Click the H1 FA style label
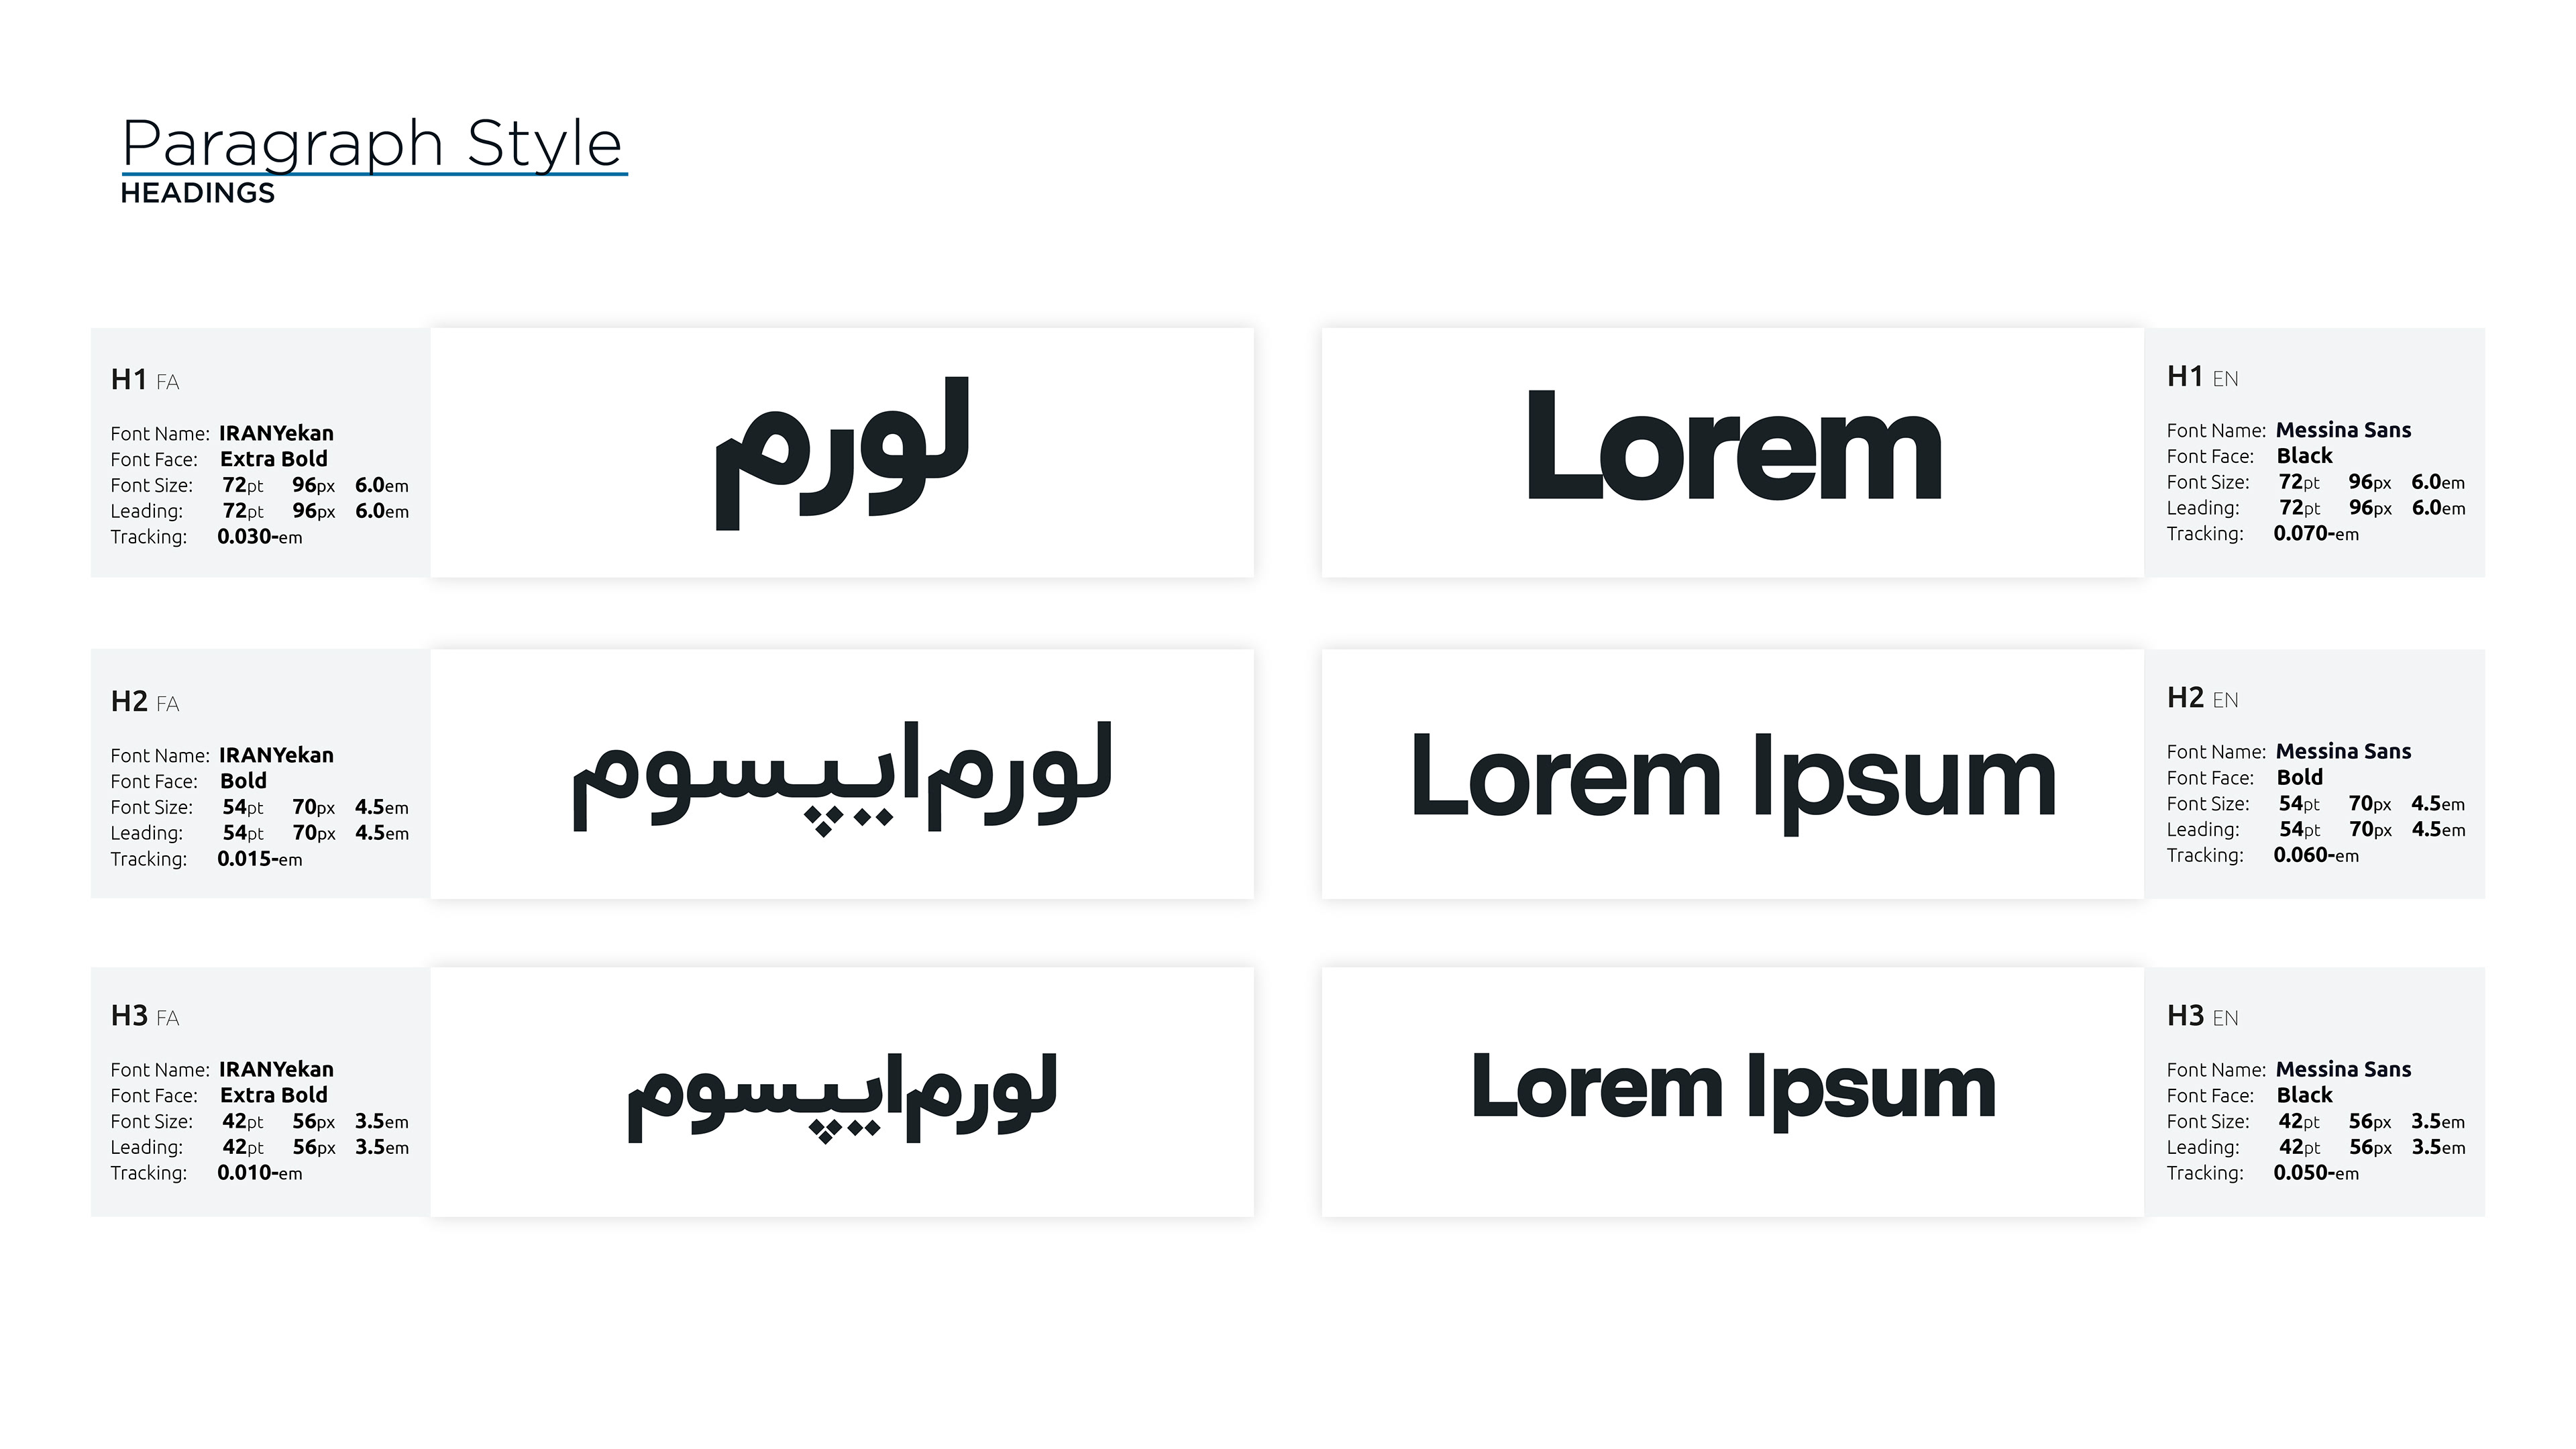 pyautogui.click(x=145, y=380)
